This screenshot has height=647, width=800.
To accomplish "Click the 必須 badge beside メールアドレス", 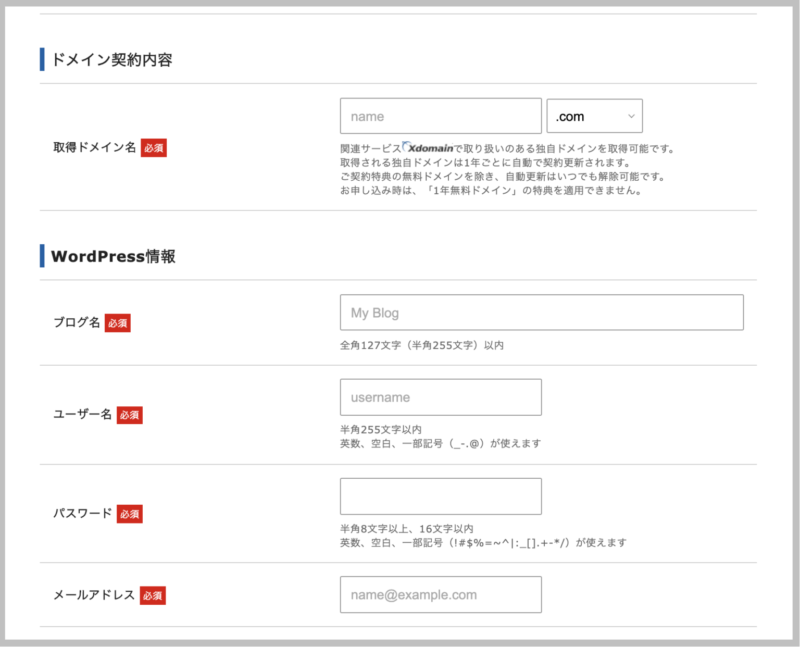I will pyautogui.click(x=153, y=595).
